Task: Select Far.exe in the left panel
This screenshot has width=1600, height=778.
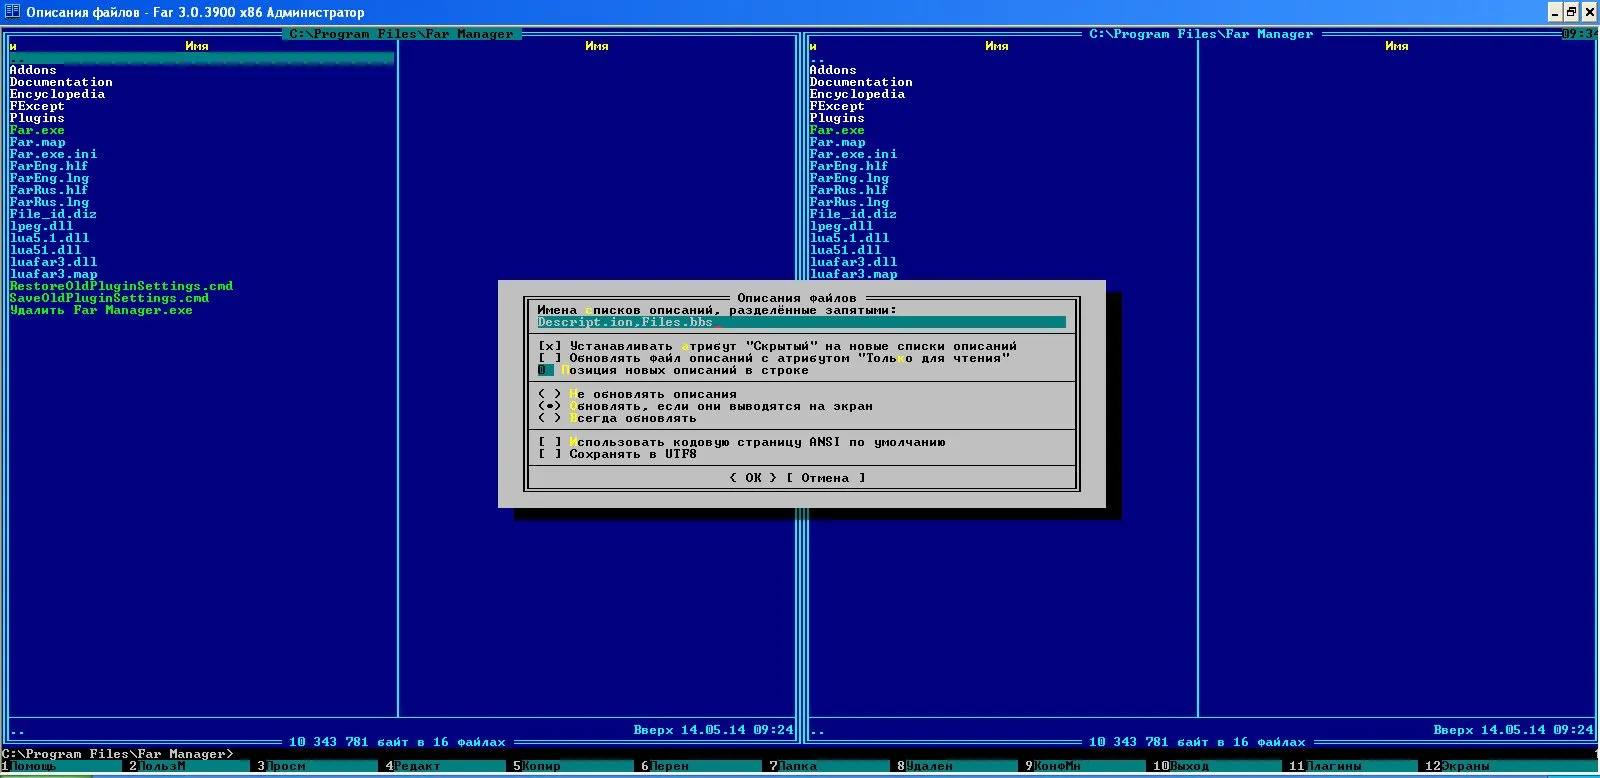Action: coord(37,130)
